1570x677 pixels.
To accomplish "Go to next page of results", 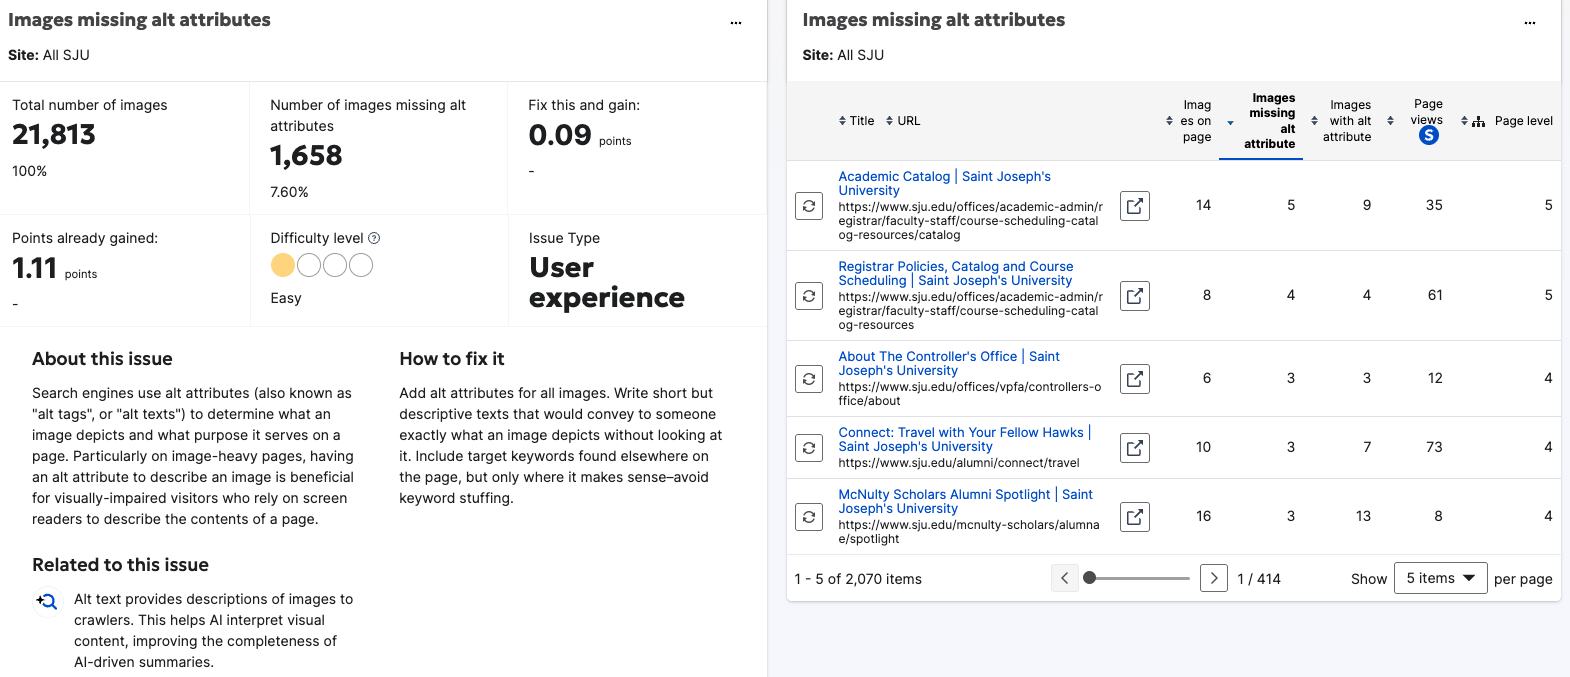I will point(1214,578).
